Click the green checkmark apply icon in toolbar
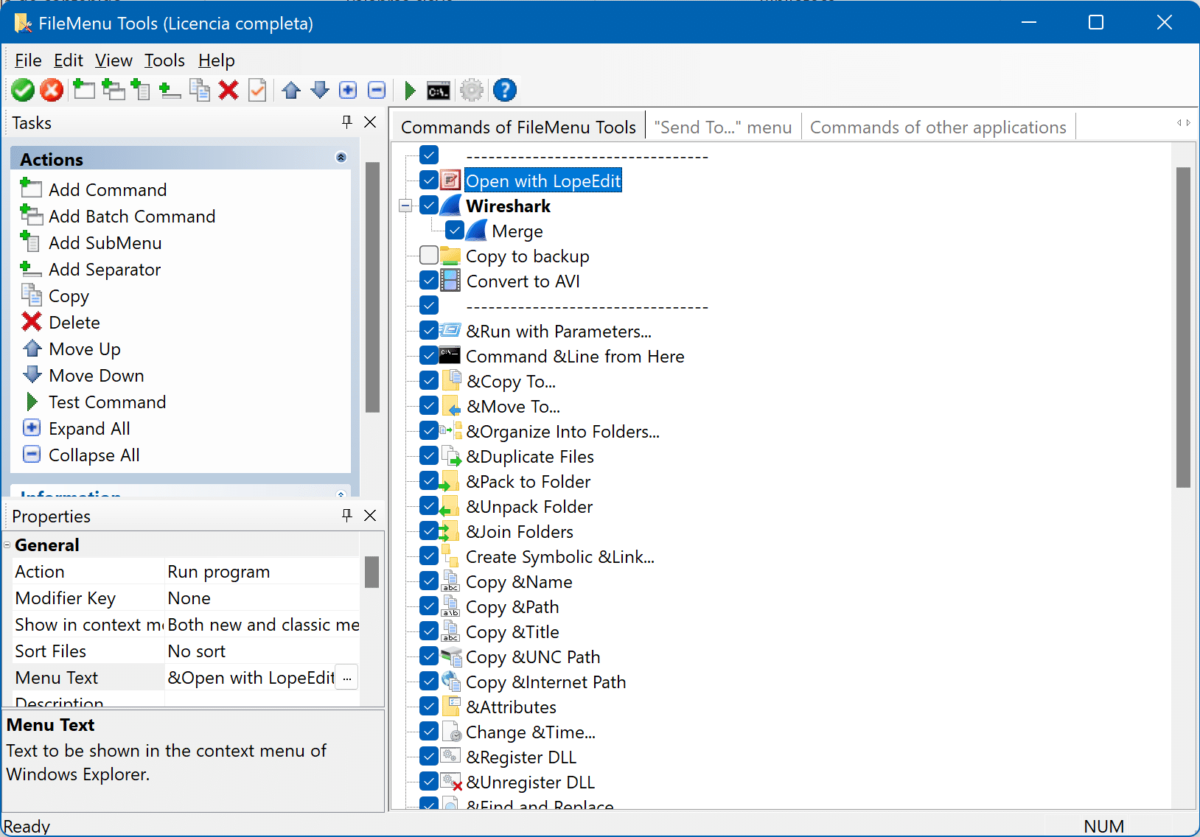This screenshot has height=837, width=1200. coord(22,91)
